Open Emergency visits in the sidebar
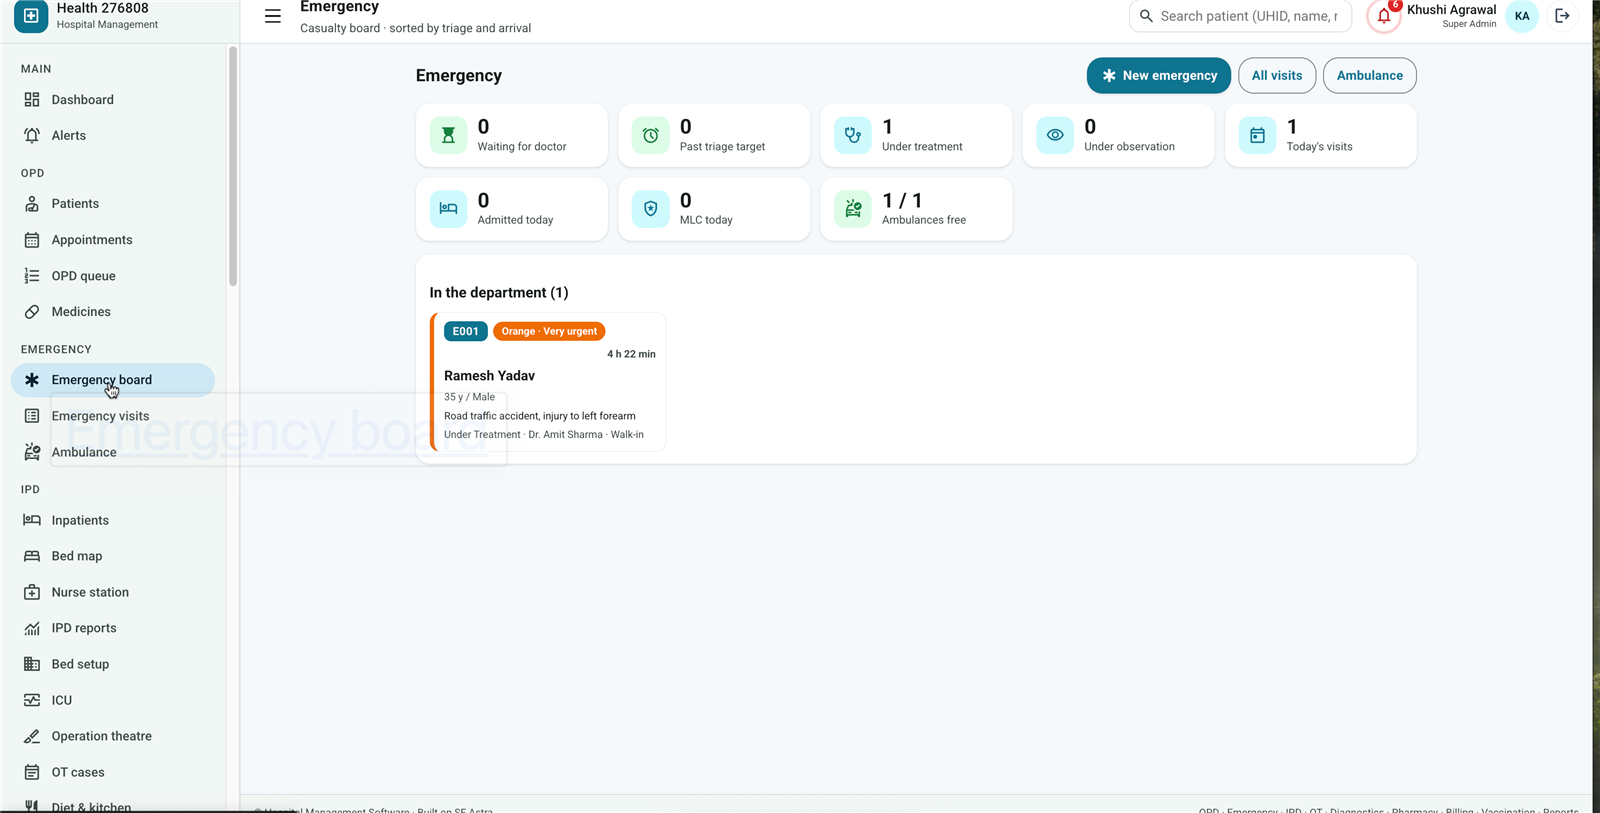This screenshot has height=813, width=1600. (x=113, y=416)
